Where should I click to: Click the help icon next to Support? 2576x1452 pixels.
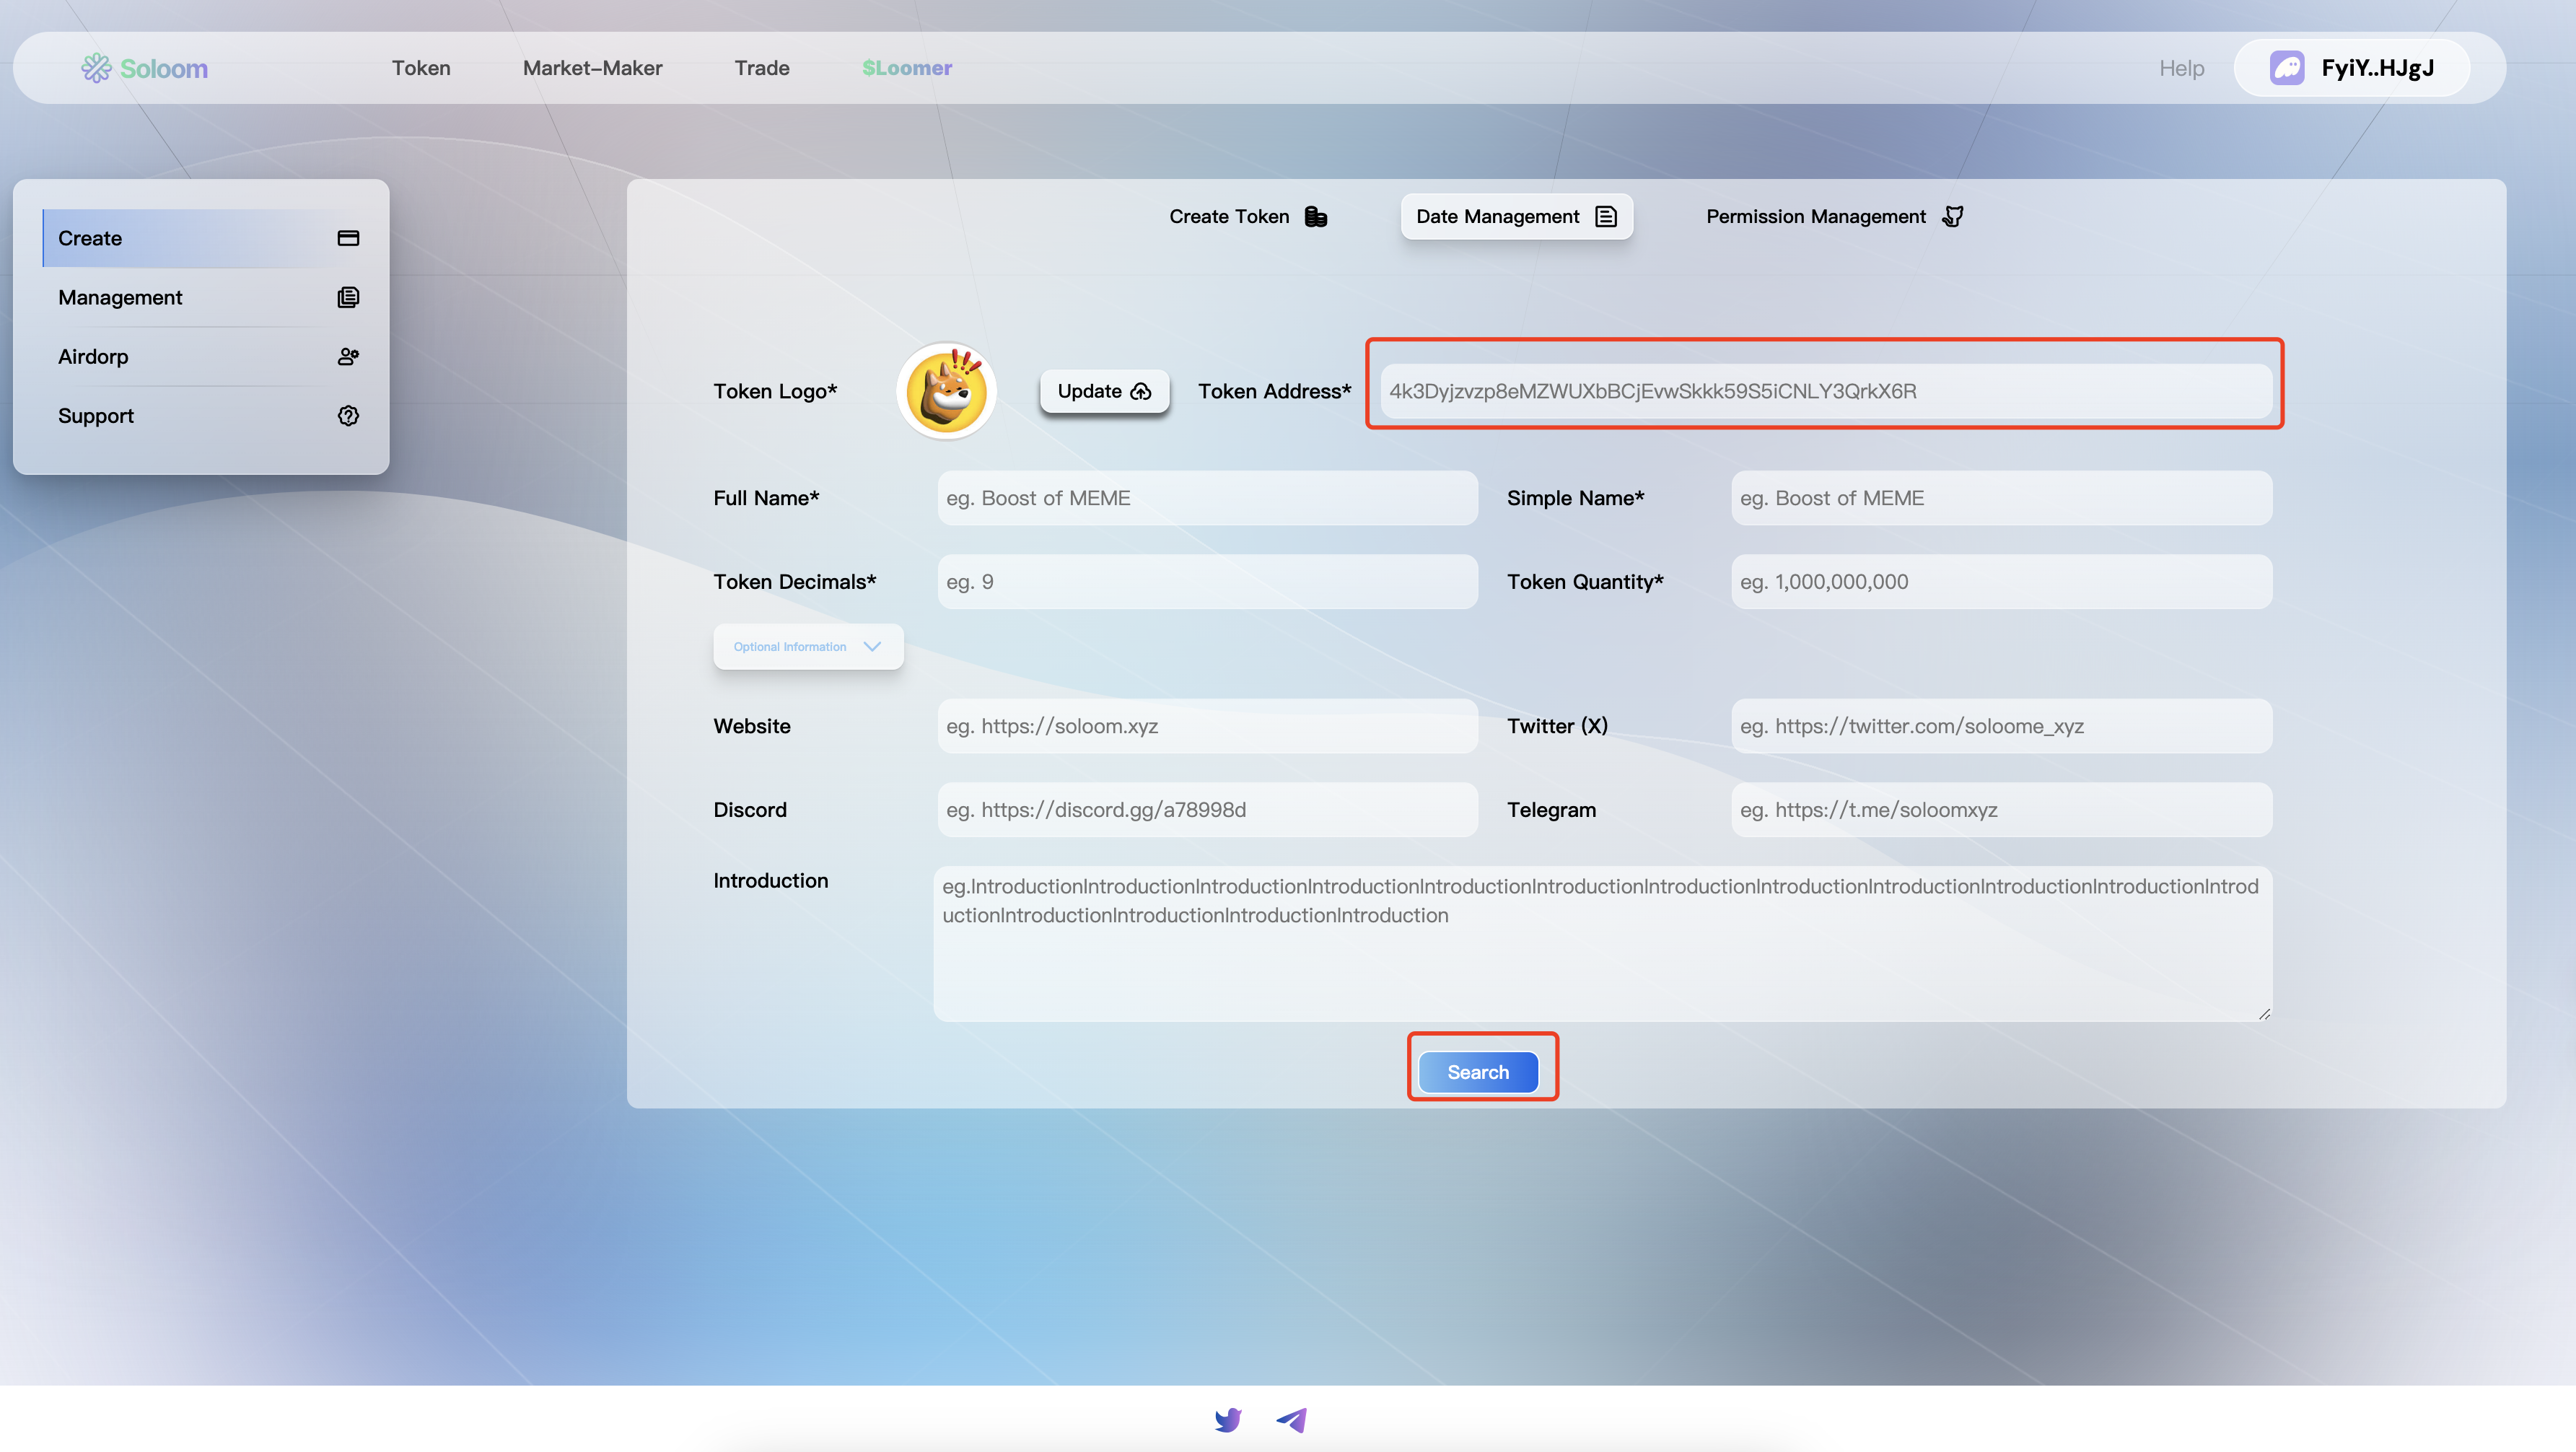[348, 415]
